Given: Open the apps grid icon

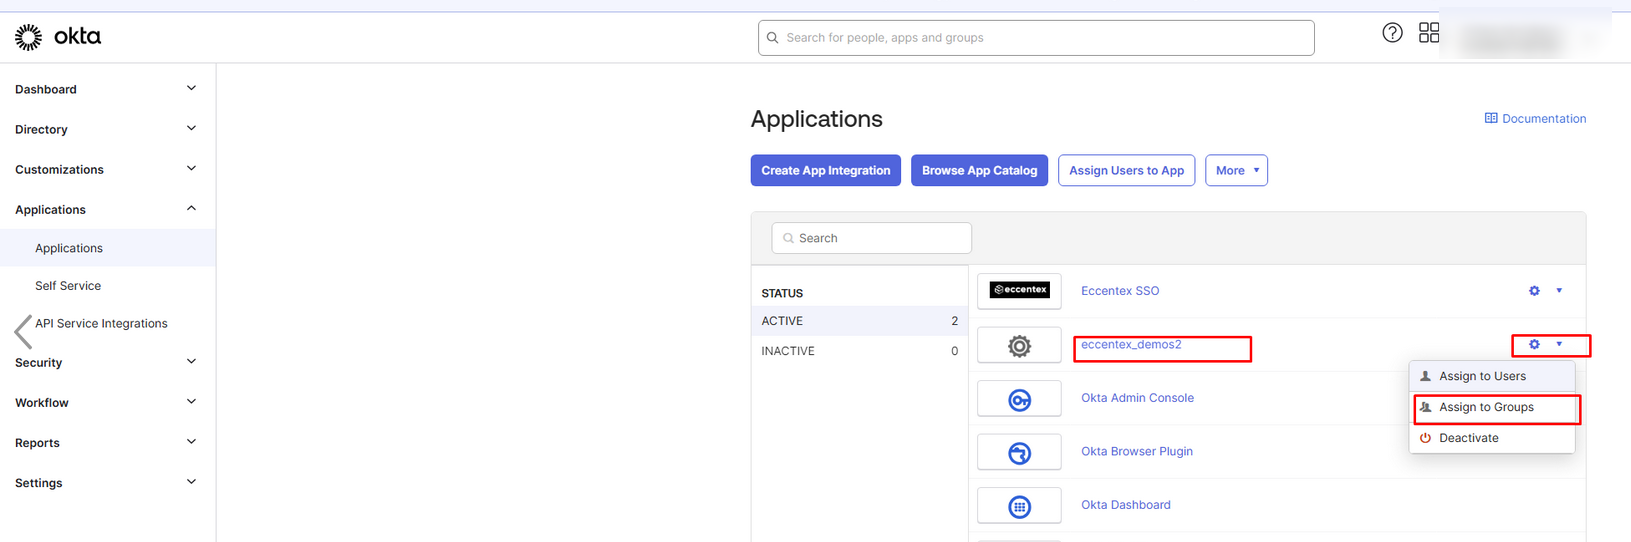Looking at the screenshot, I should pyautogui.click(x=1429, y=33).
